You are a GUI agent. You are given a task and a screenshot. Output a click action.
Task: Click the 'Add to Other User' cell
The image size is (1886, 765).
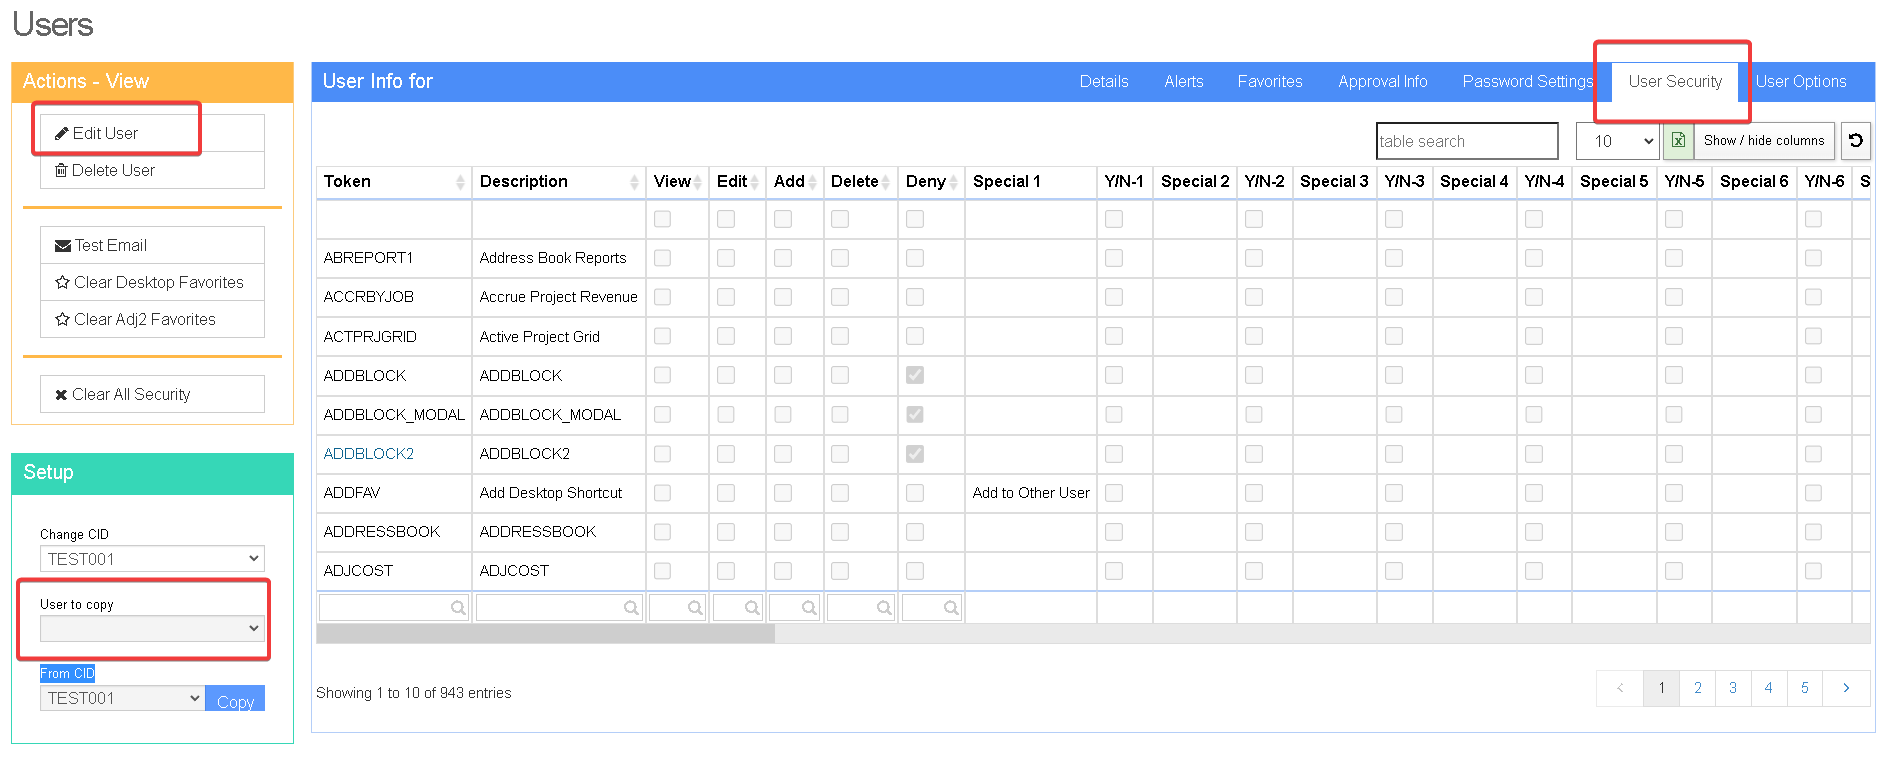[1031, 493]
